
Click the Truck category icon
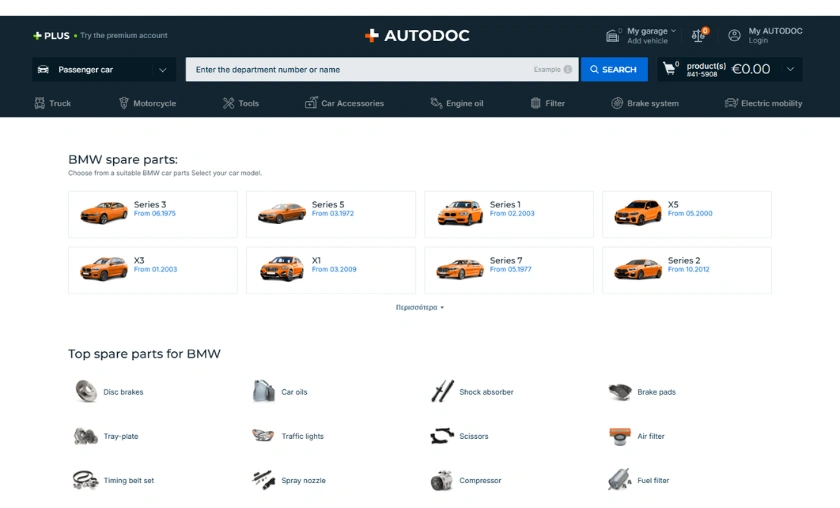[40, 103]
